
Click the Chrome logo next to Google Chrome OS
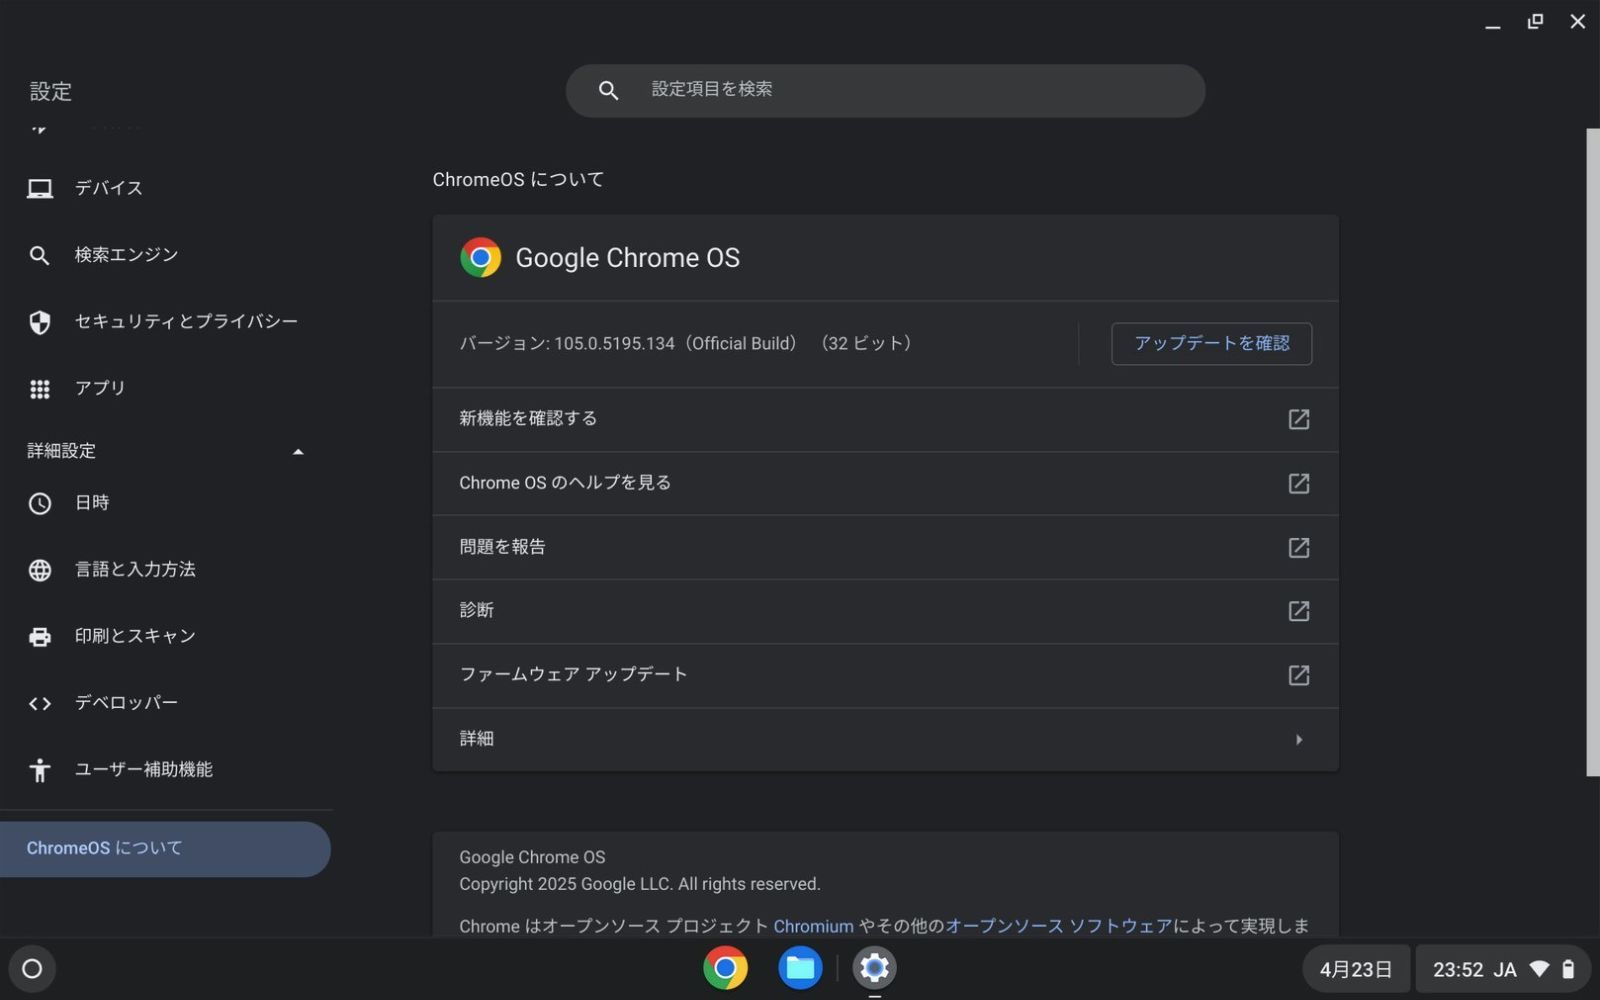coord(480,258)
